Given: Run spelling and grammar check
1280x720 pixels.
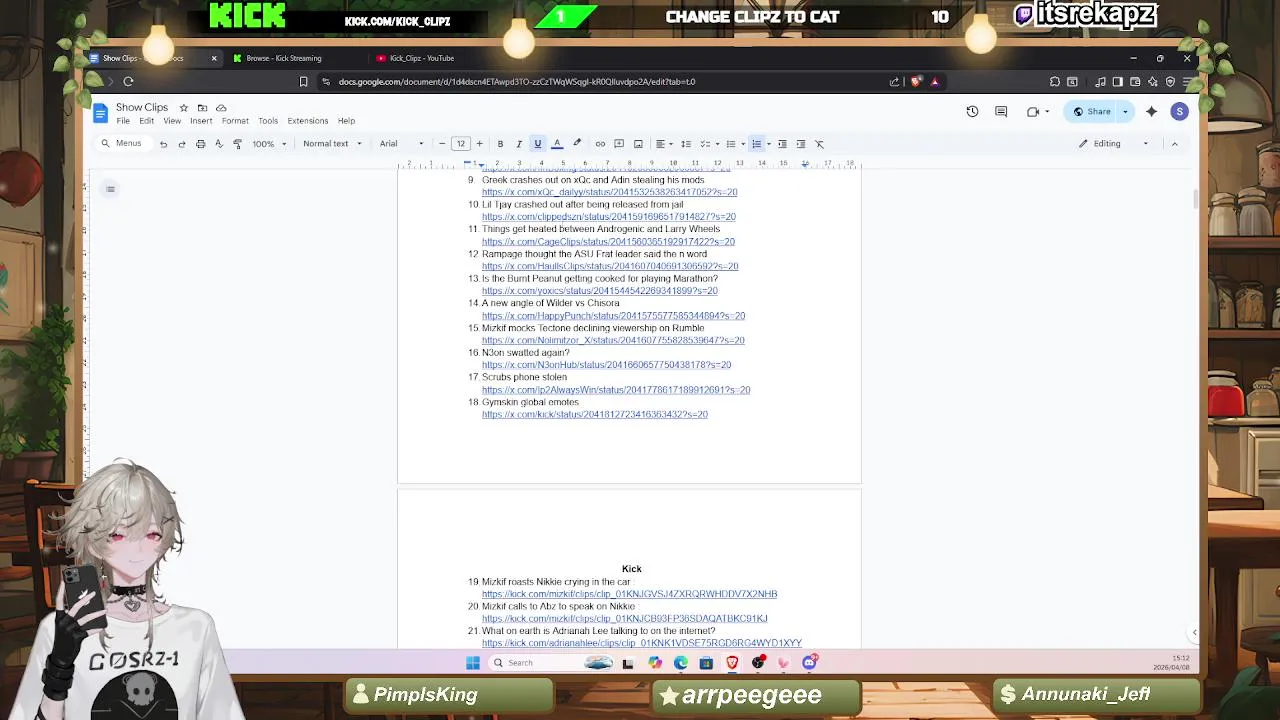Looking at the screenshot, I should [x=218, y=144].
